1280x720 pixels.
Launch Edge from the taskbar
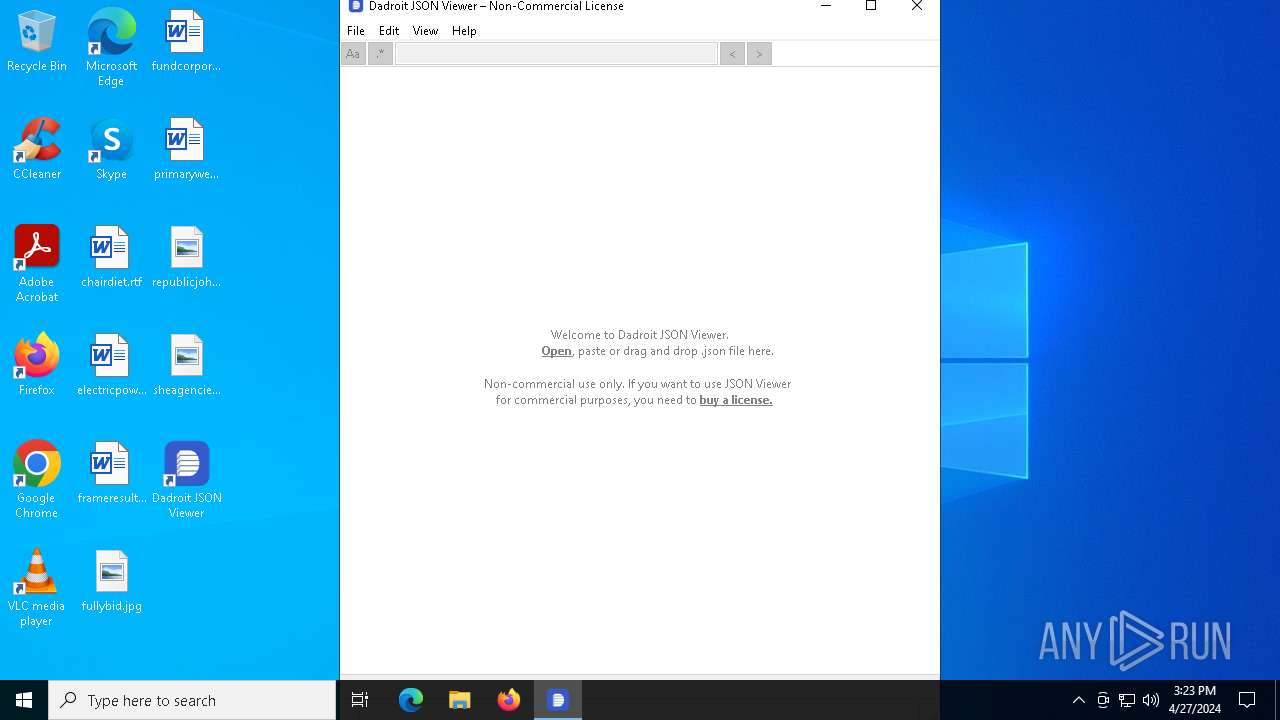pos(411,700)
